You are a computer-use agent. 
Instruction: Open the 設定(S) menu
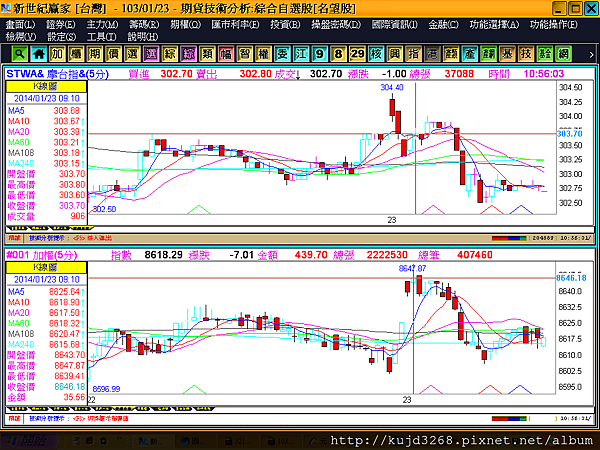pyautogui.click(x=61, y=37)
